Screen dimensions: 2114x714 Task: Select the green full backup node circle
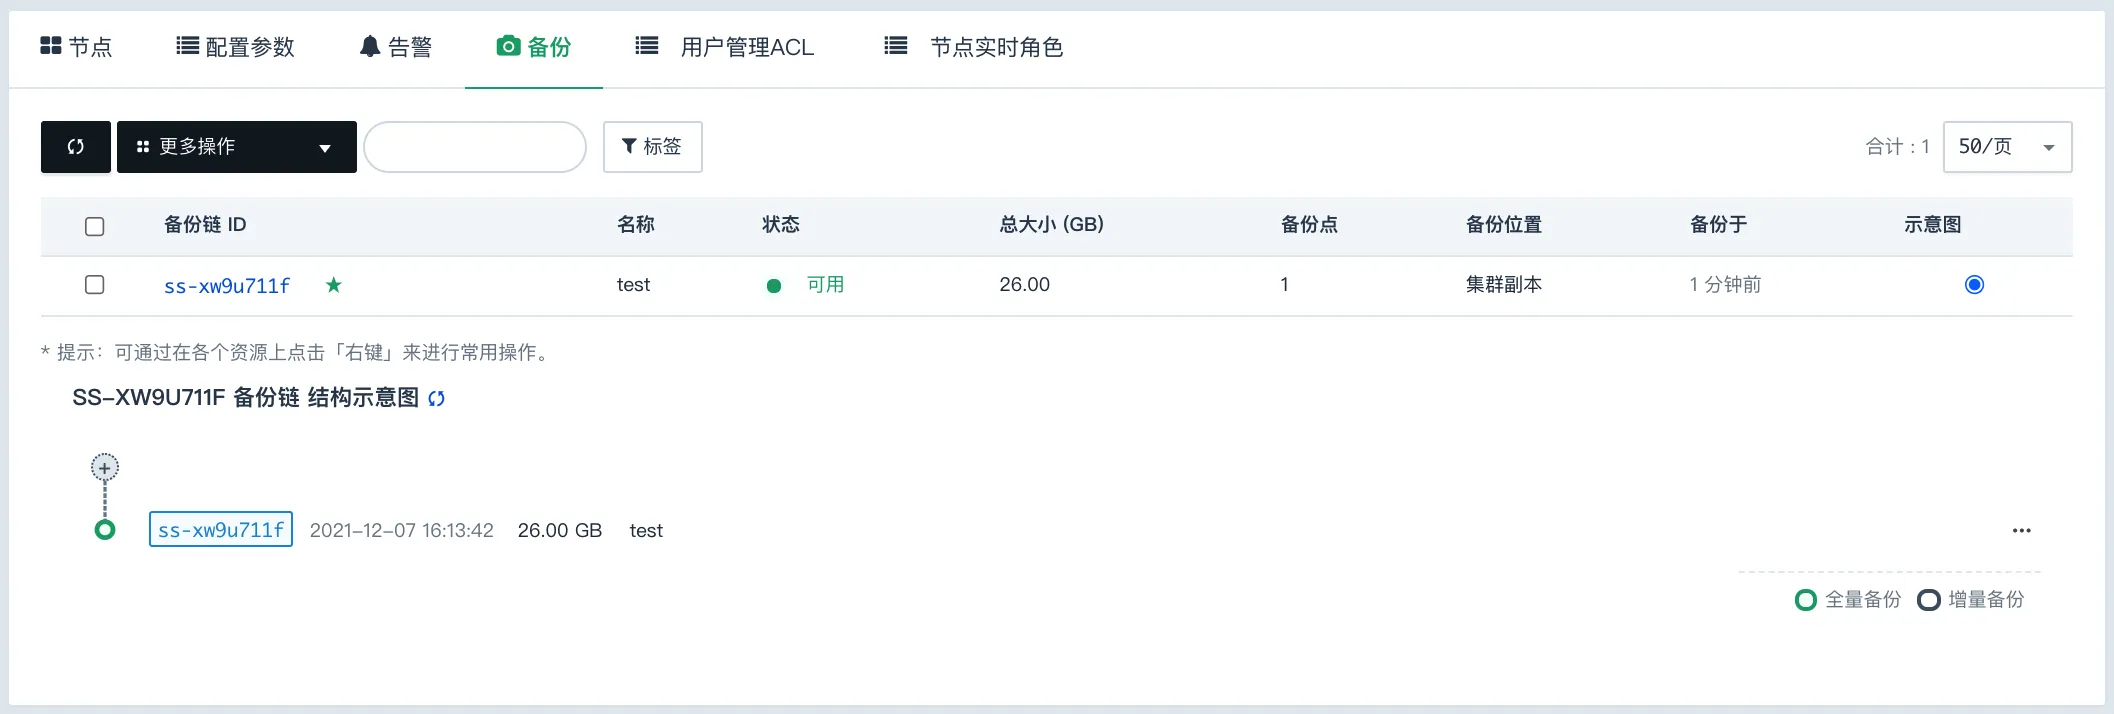[104, 529]
